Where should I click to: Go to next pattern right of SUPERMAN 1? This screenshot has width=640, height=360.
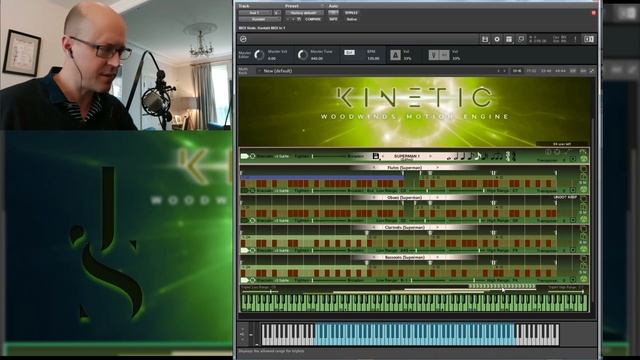(x=430, y=156)
